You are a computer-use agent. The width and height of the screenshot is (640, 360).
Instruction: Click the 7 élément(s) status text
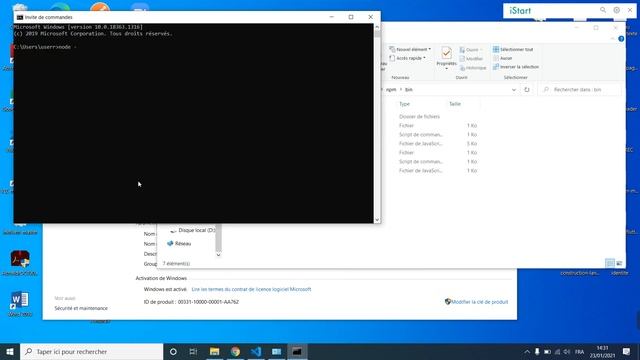click(x=176, y=264)
